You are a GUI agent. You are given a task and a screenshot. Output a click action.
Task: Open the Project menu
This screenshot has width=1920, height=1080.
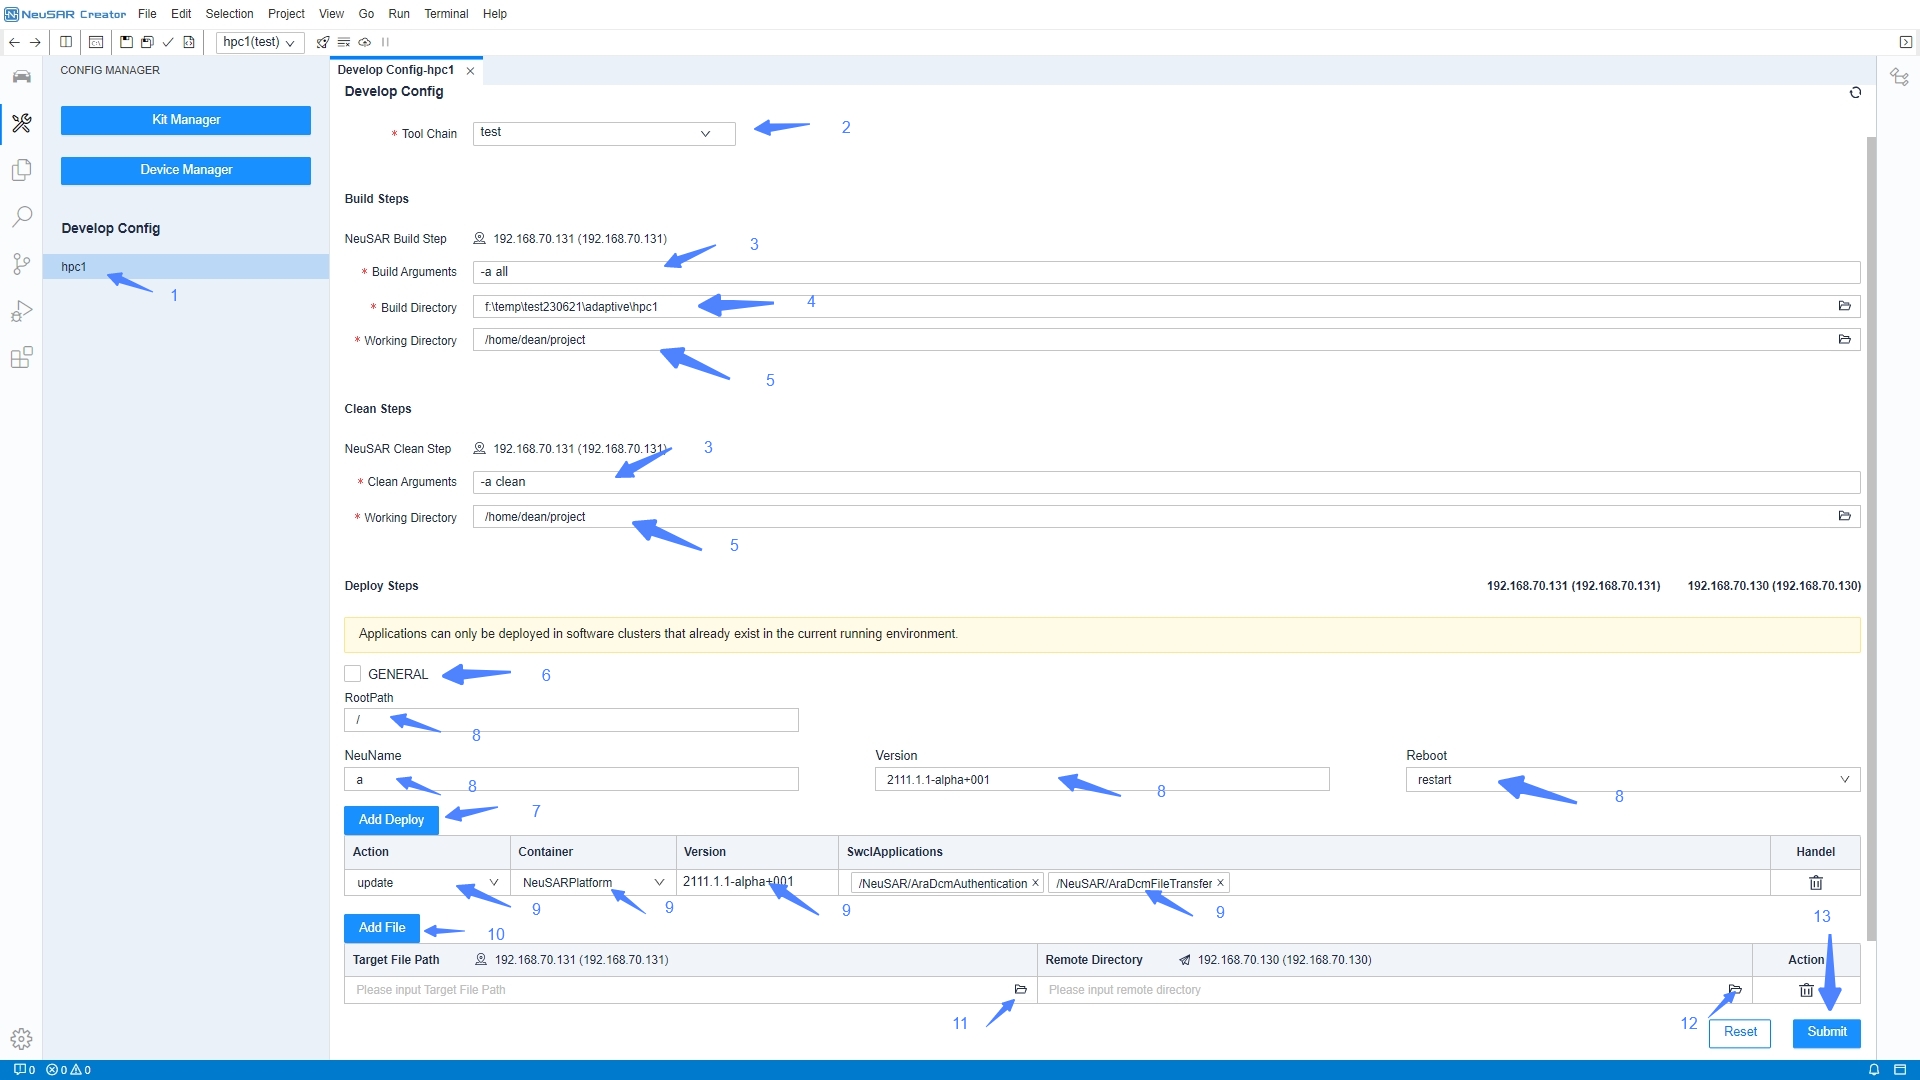tap(286, 14)
